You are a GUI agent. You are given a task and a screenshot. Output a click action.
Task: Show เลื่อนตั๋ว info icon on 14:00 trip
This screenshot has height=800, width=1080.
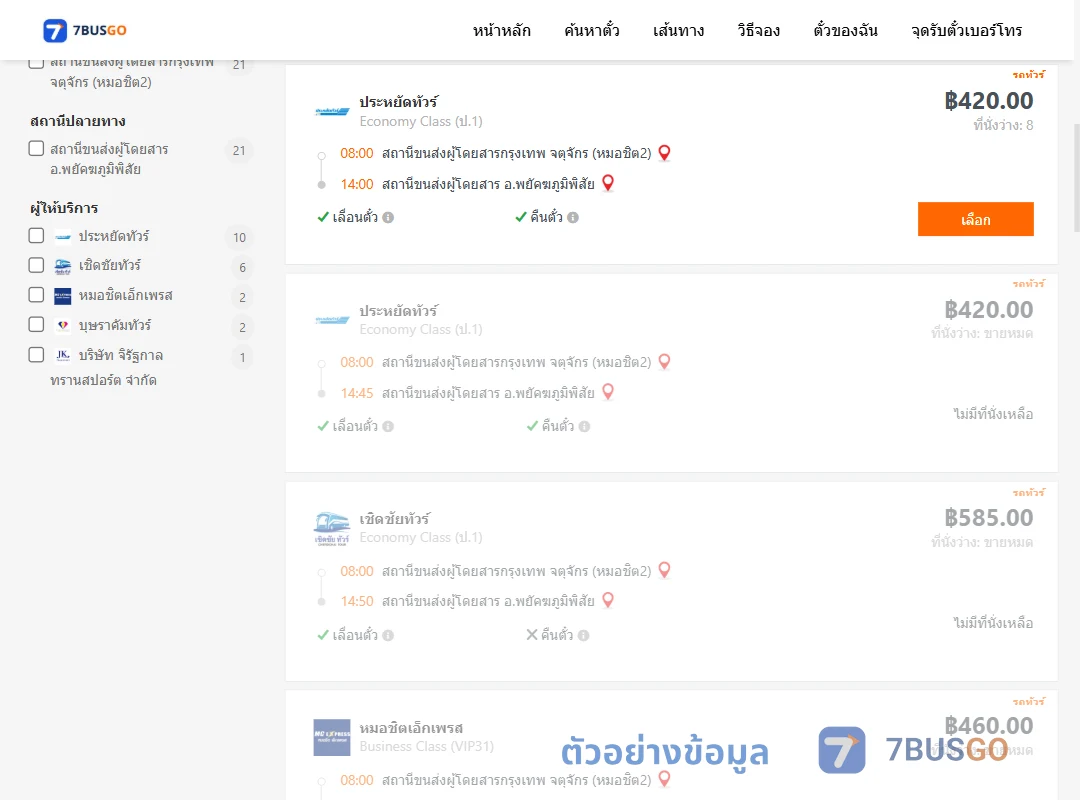click(388, 218)
